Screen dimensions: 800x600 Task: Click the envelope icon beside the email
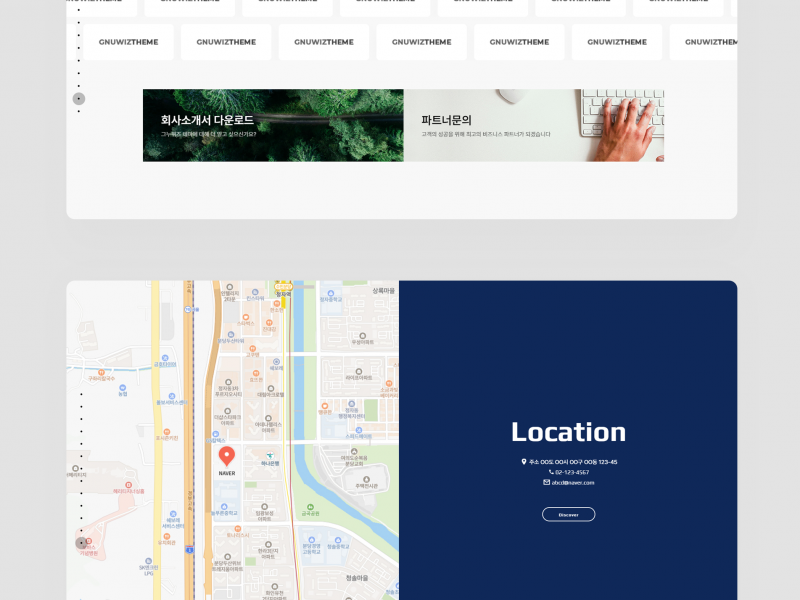pyautogui.click(x=546, y=482)
